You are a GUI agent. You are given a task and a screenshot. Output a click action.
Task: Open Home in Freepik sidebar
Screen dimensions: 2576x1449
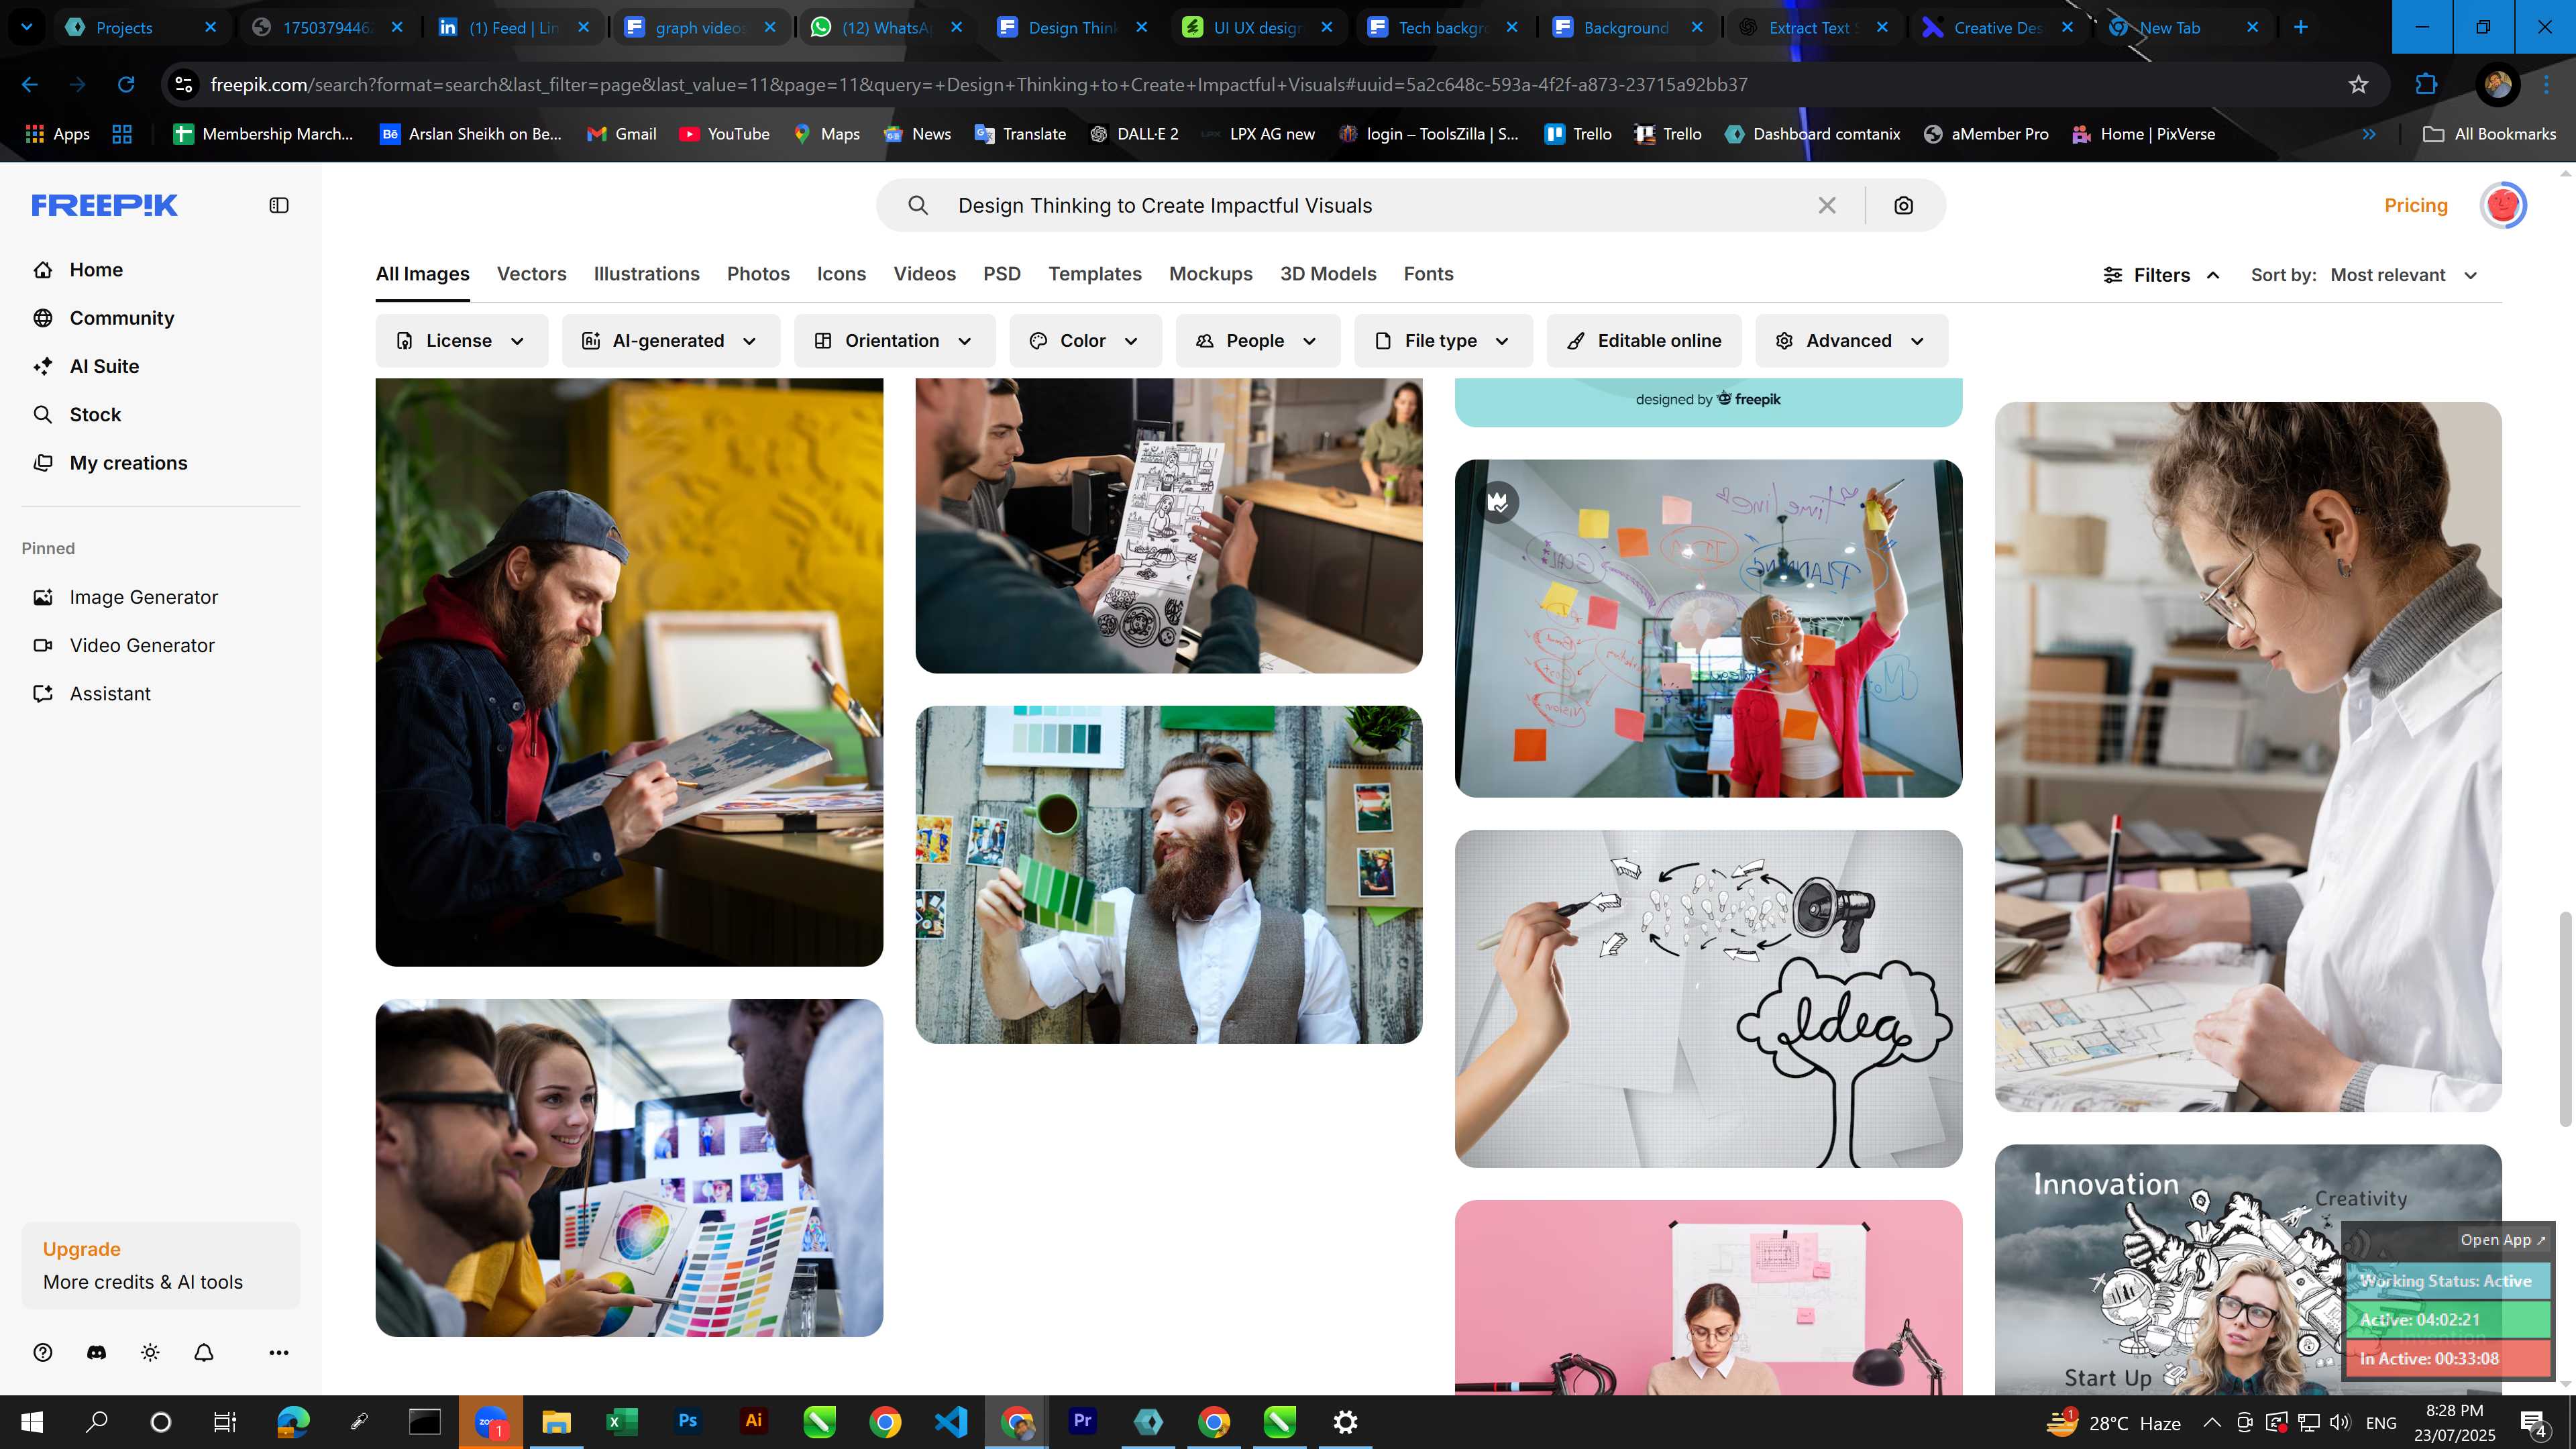click(x=96, y=270)
